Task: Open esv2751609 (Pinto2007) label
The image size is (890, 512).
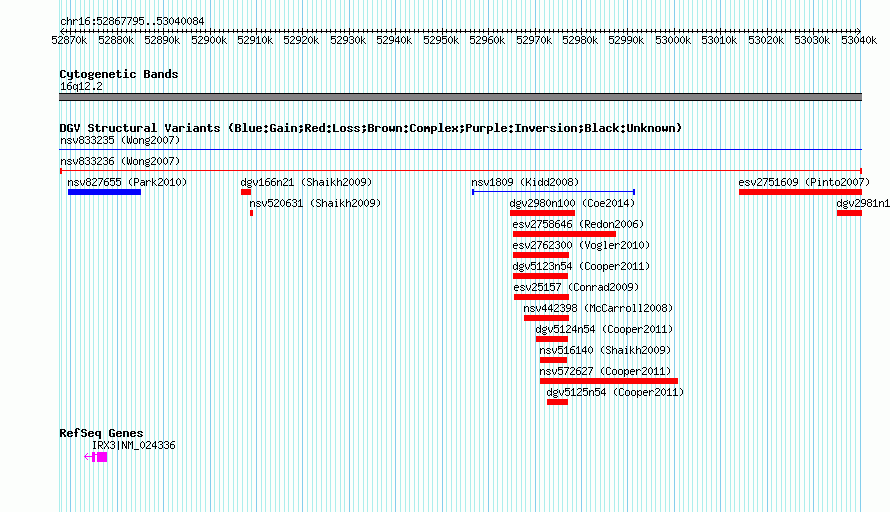Action: pos(804,182)
